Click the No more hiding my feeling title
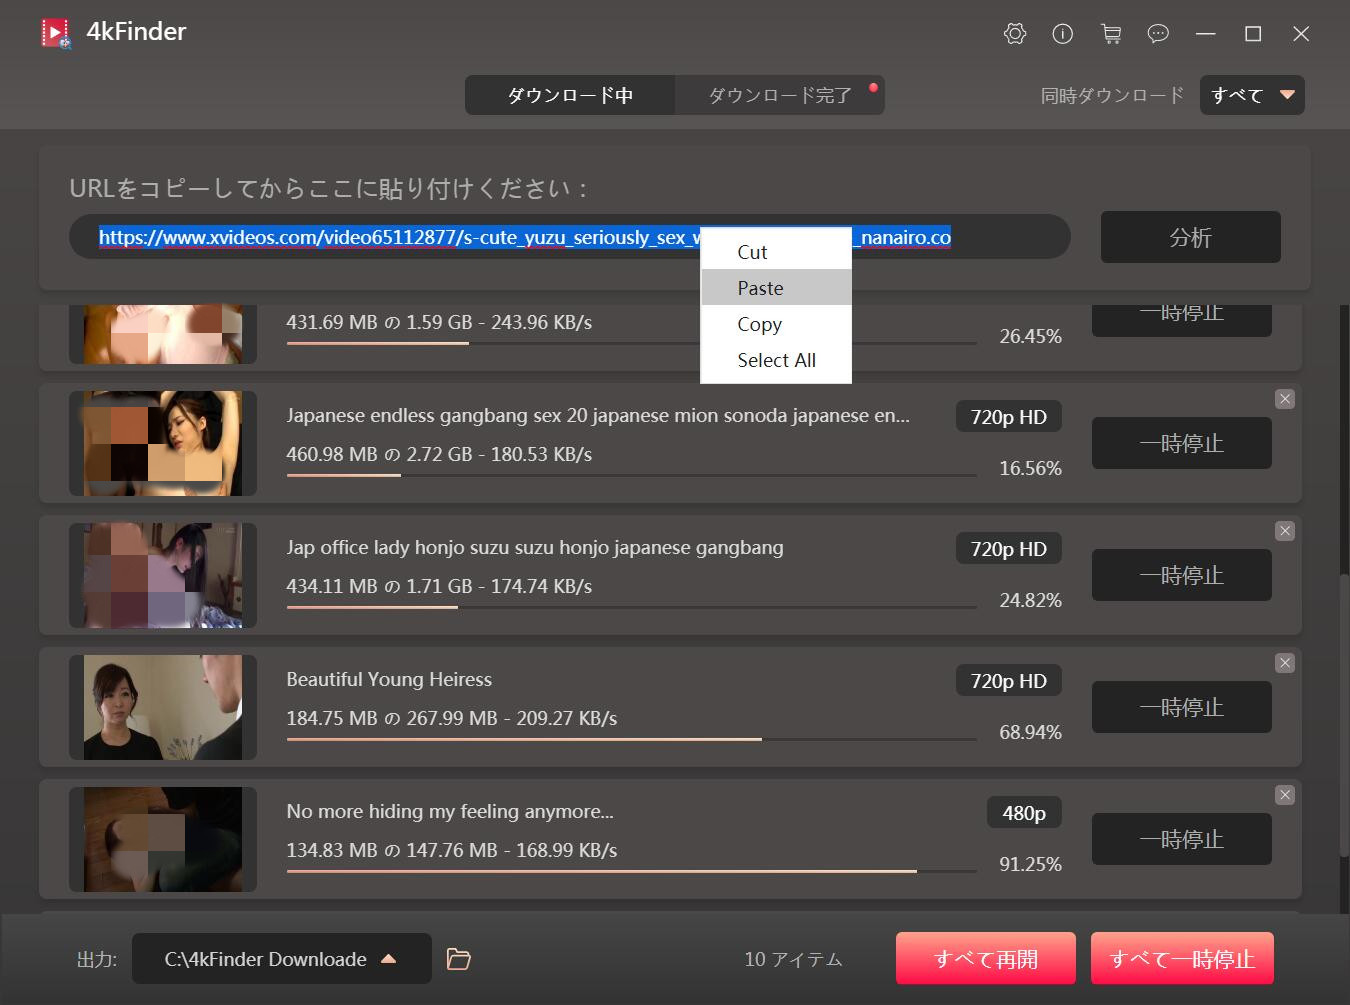Screen dimensions: 1350x1005 coord(450,811)
